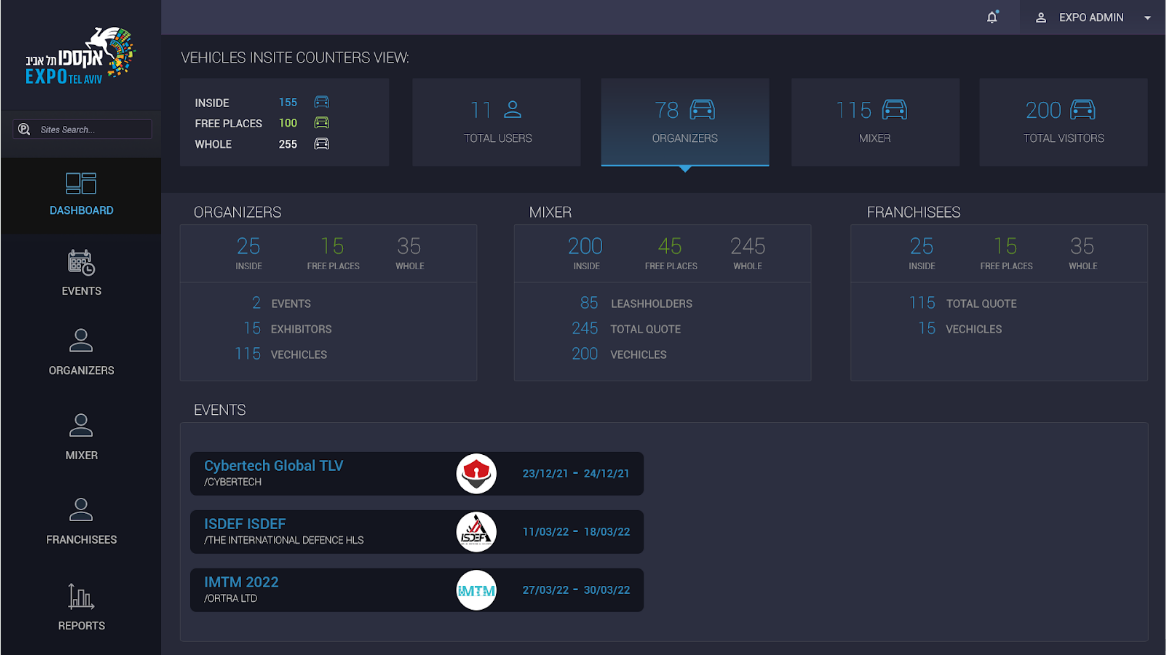Click the search magnifier icon in sidebar
Screen dimensions: 1166x655
click(25, 129)
